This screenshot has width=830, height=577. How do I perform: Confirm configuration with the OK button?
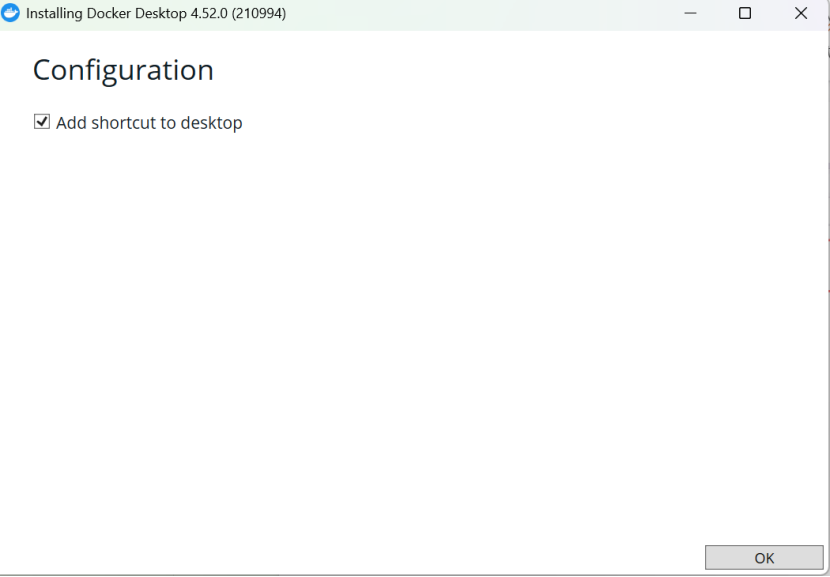click(x=764, y=557)
